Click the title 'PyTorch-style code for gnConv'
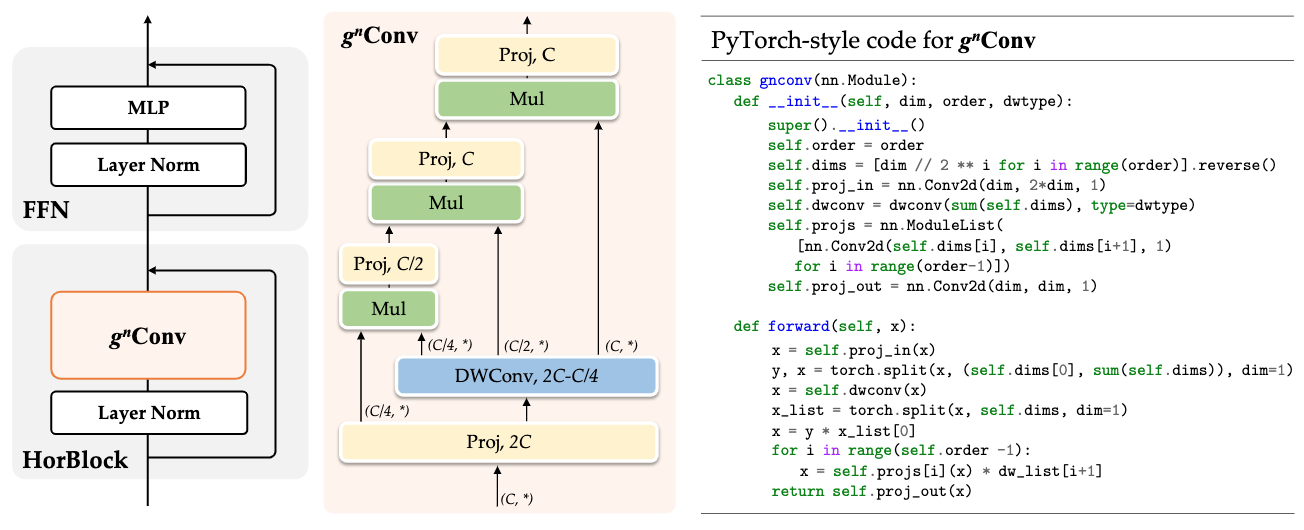Image resolution: width=1304 pixels, height=530 pixels. coord(873,41)
